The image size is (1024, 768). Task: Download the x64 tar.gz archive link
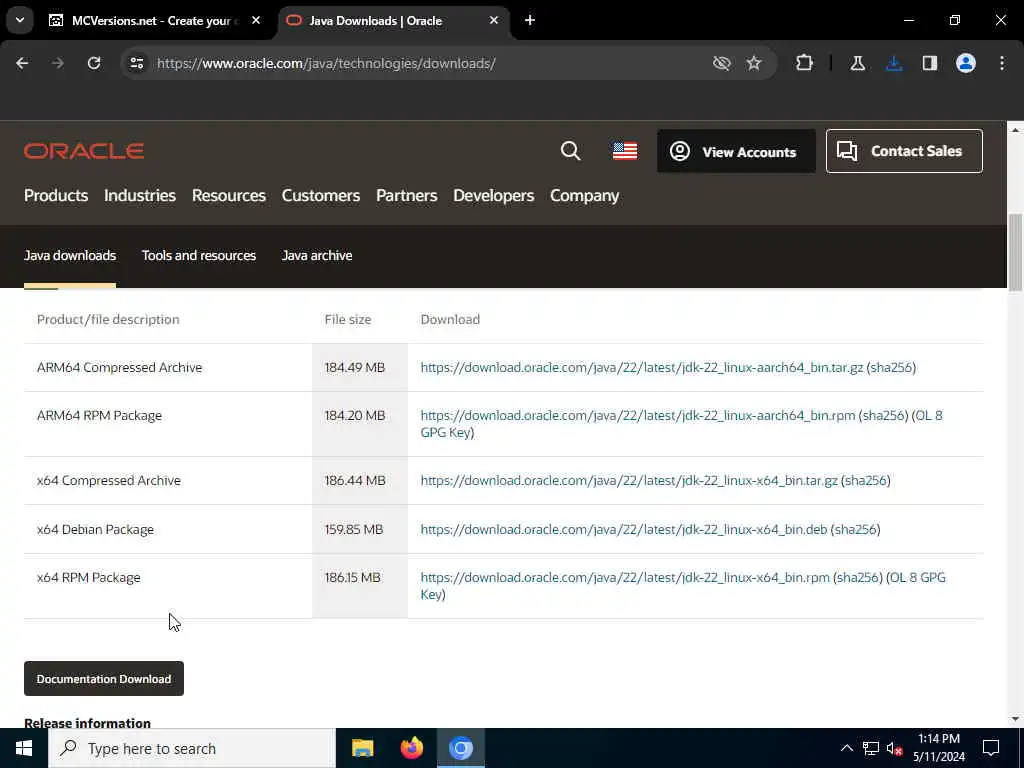coord(629,481)
